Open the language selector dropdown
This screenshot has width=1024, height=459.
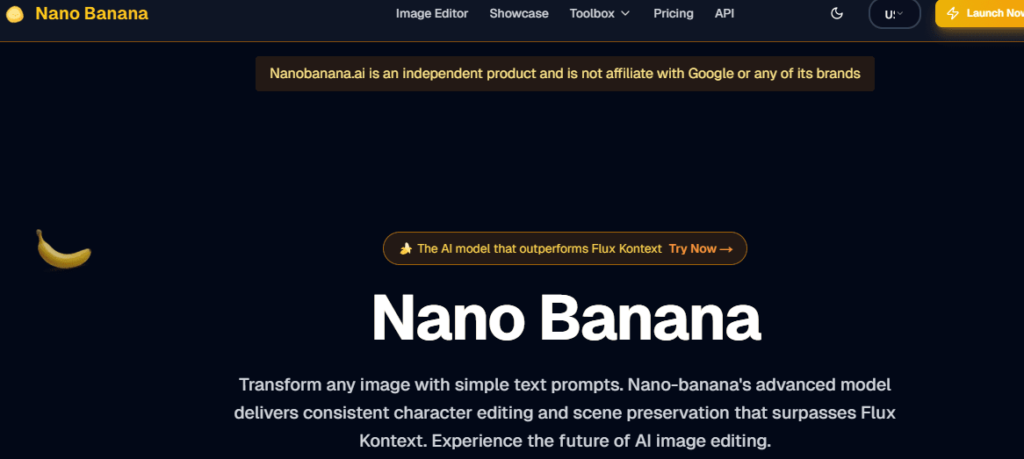(894, 14)
